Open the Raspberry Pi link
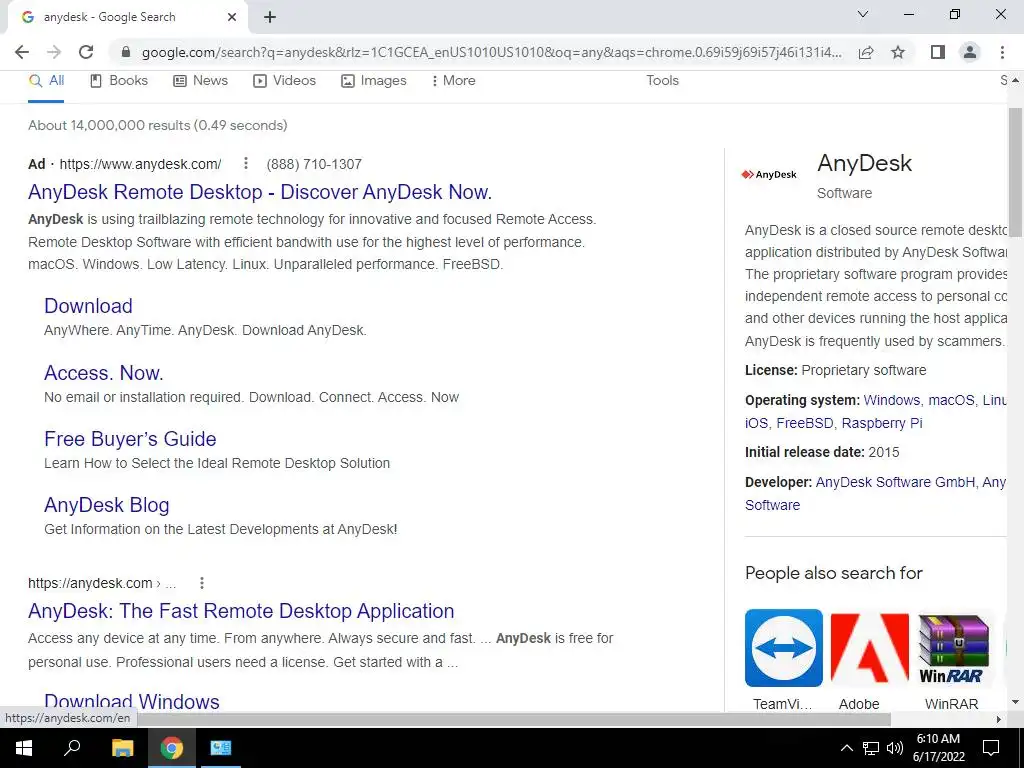 pos(882,423)
